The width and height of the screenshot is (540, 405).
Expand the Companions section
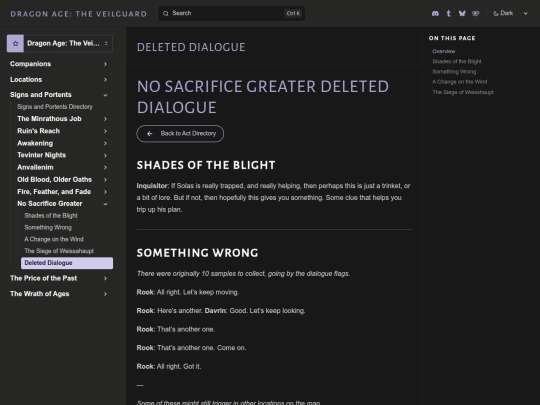pyautogui.click(x=105, y=64)
